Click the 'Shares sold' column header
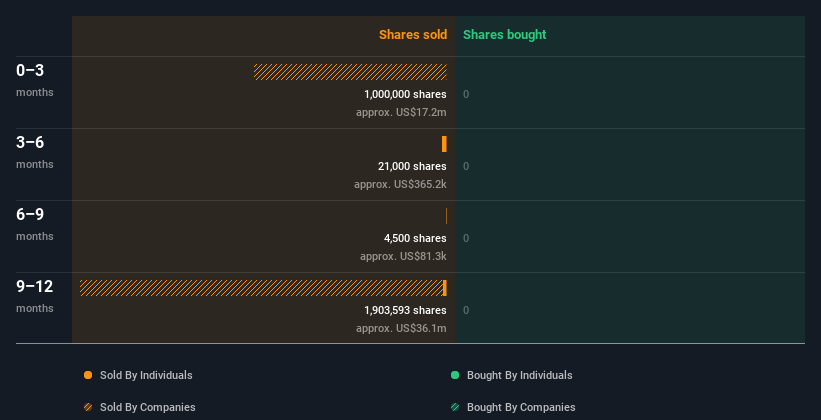 coord(413,35)
